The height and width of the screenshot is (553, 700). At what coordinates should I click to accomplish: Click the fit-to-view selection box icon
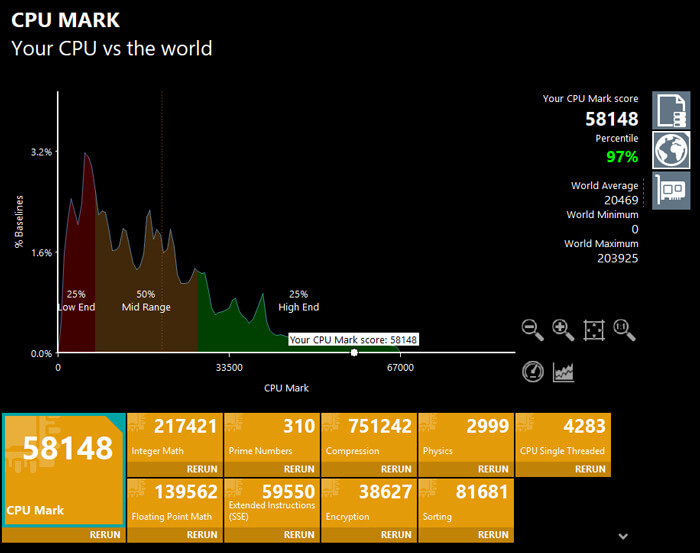point(594,329)
